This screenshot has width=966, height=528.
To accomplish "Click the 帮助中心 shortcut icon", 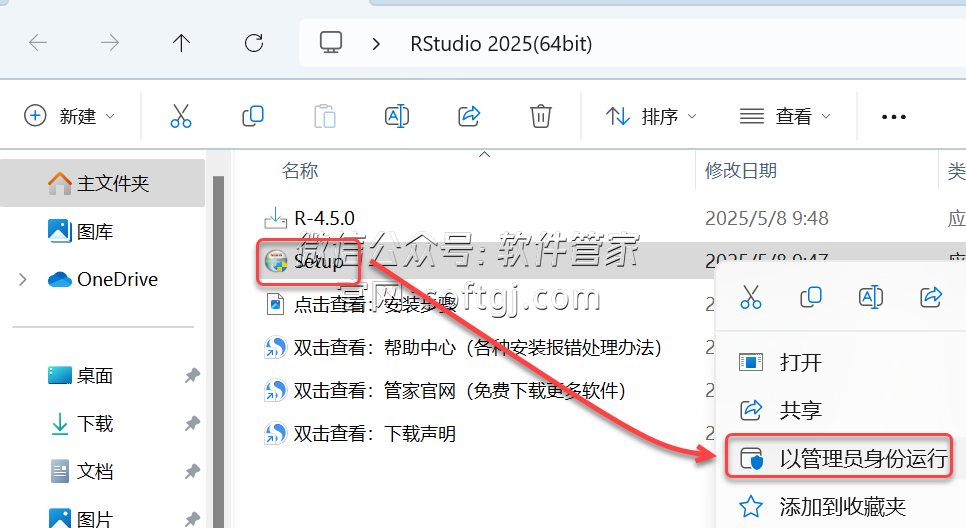I will coord(275,347).
